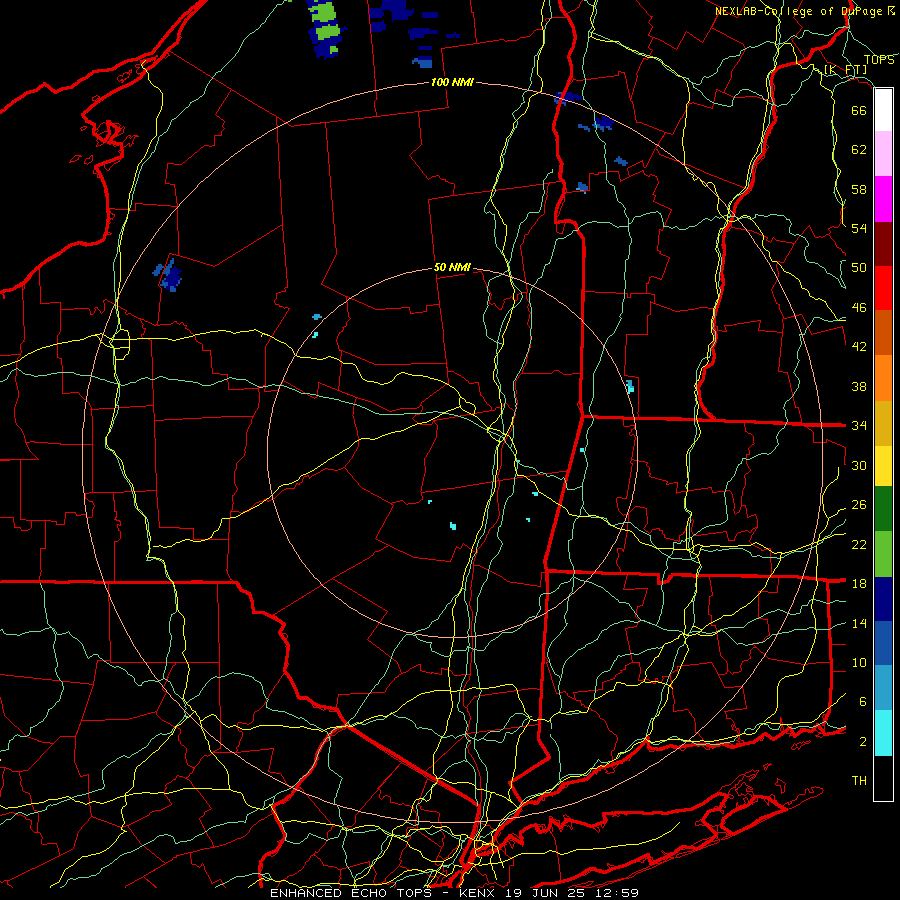
Task: Click the legend value "2"
Action: (862, 741)
